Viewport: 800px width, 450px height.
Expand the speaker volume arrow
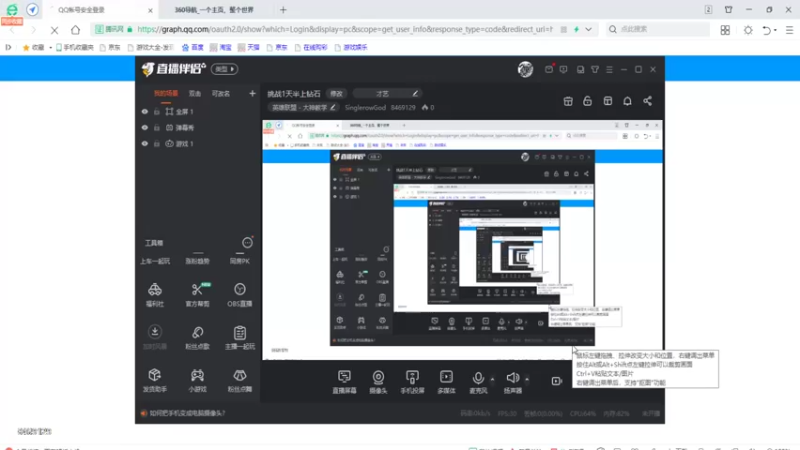tap(527, 379)
